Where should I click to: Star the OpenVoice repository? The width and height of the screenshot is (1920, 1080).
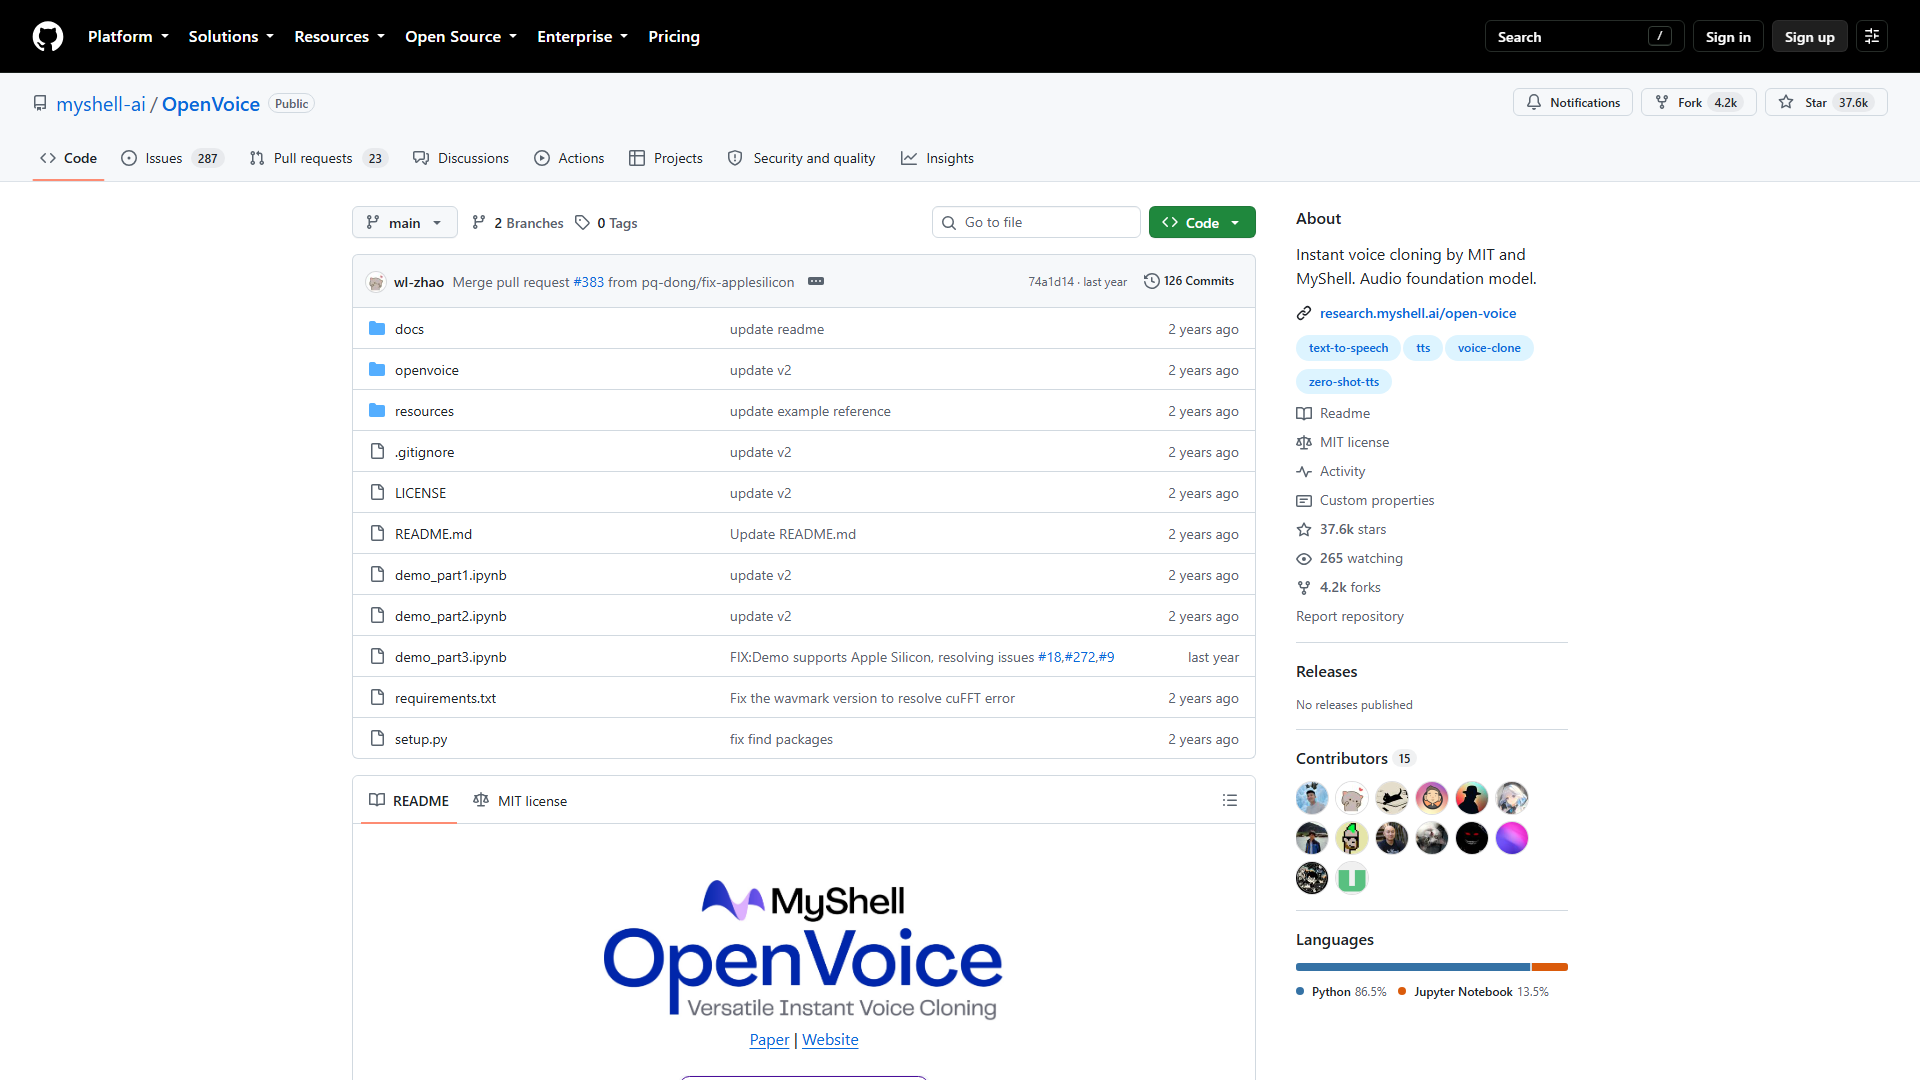click(1826, 103)
